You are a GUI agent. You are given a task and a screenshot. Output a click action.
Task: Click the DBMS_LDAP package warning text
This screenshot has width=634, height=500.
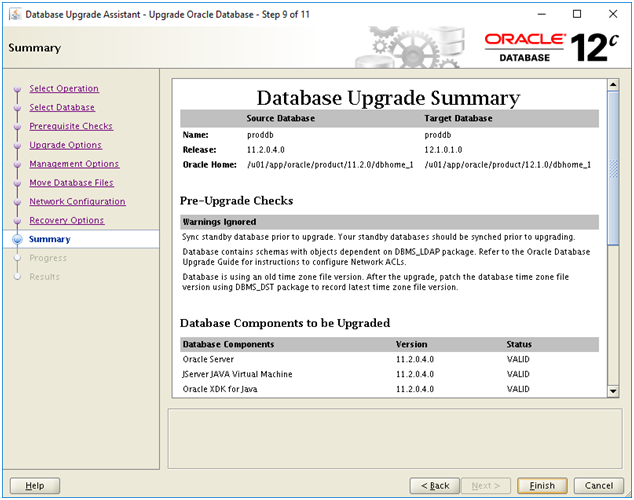(x=386, y=257)
